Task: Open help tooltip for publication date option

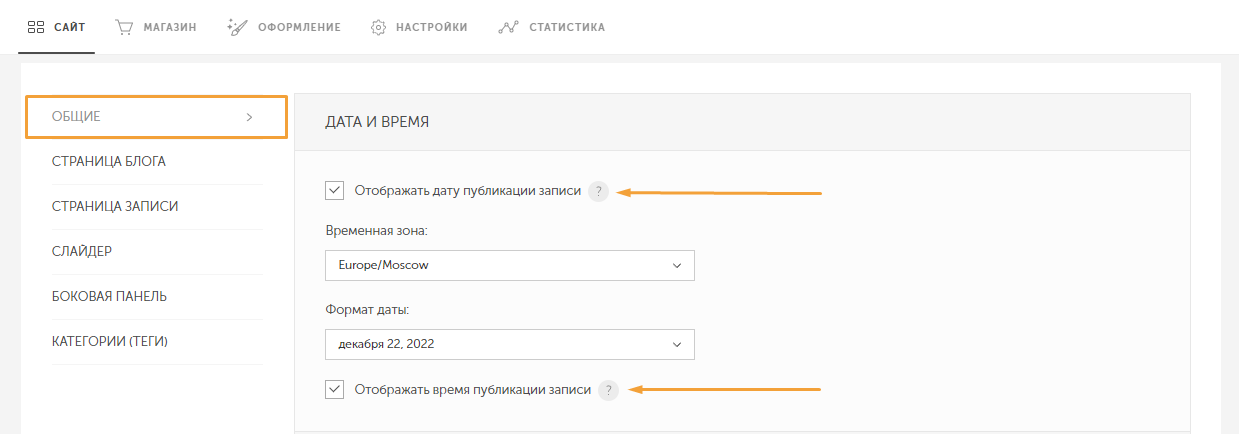Action: [x=598, y=191]
